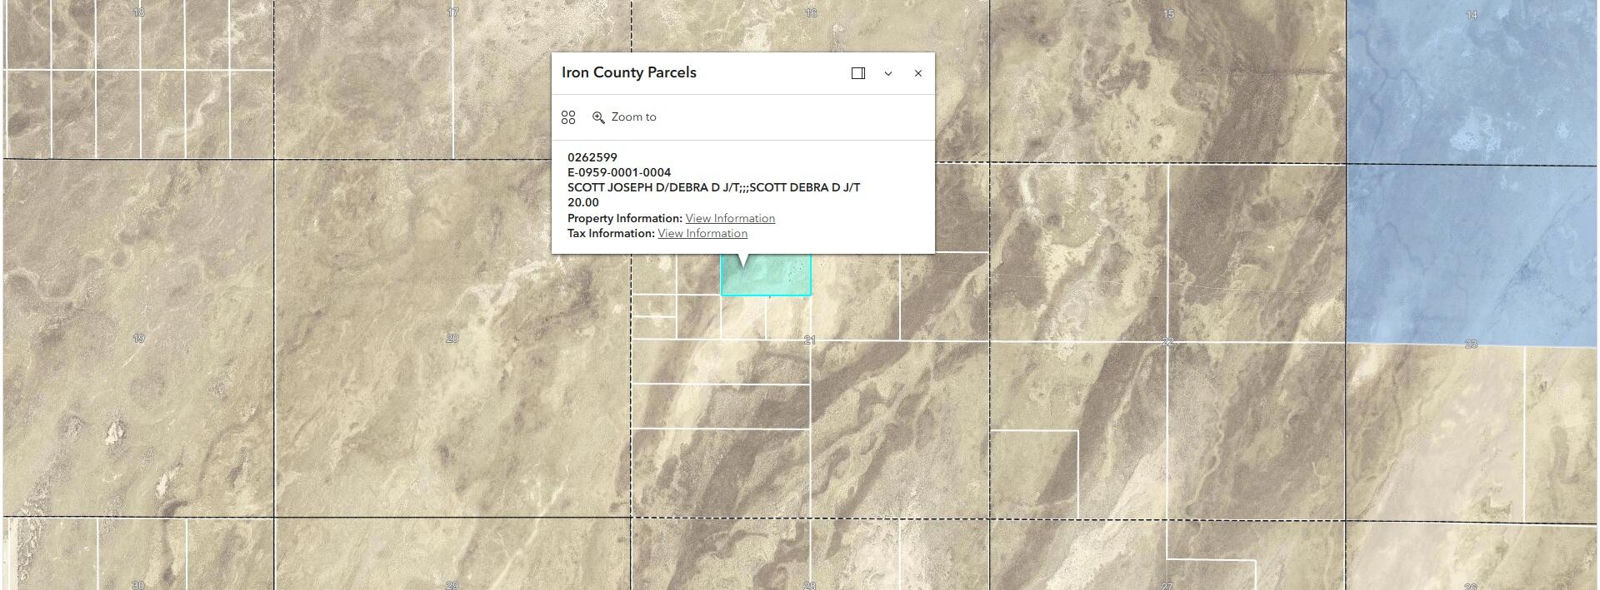Collapse the parcel popup with chevron
This screenshot has width=1600, height=590.
click(x=888, y=73)
